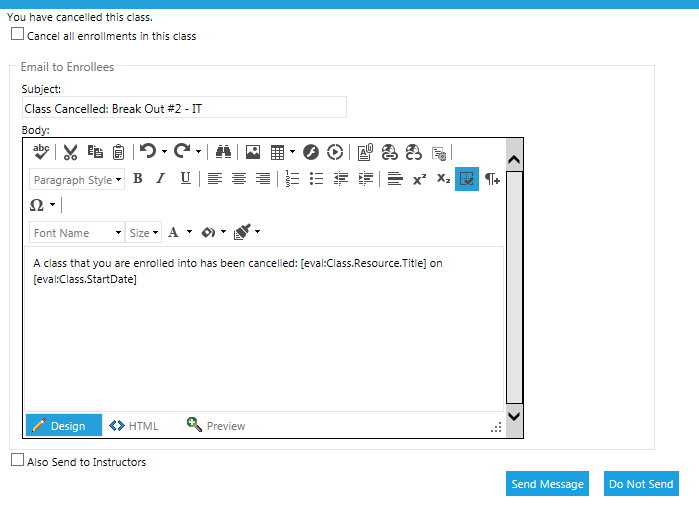Screen dimensions: 699x515
Task: Switch to the HTML tab
Action: point(134,426)
